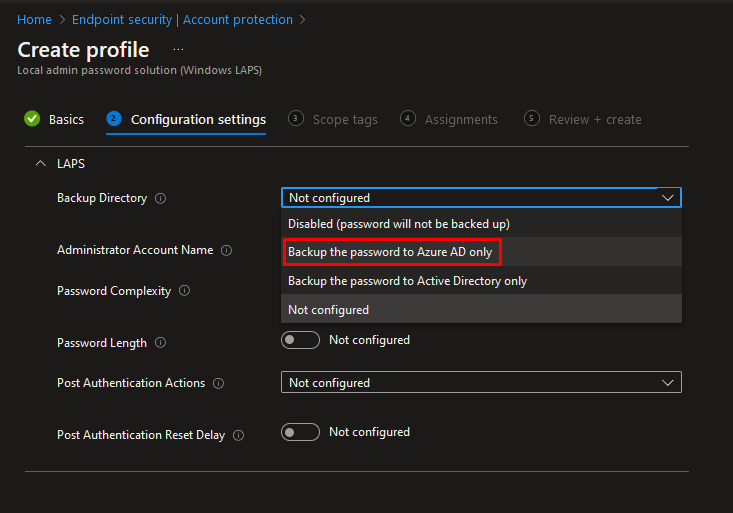Image resolution: width=733 pixels, height=513 pixels.
Task: Choose Disabled (password will not be backed up)
Action: point(481,224)
